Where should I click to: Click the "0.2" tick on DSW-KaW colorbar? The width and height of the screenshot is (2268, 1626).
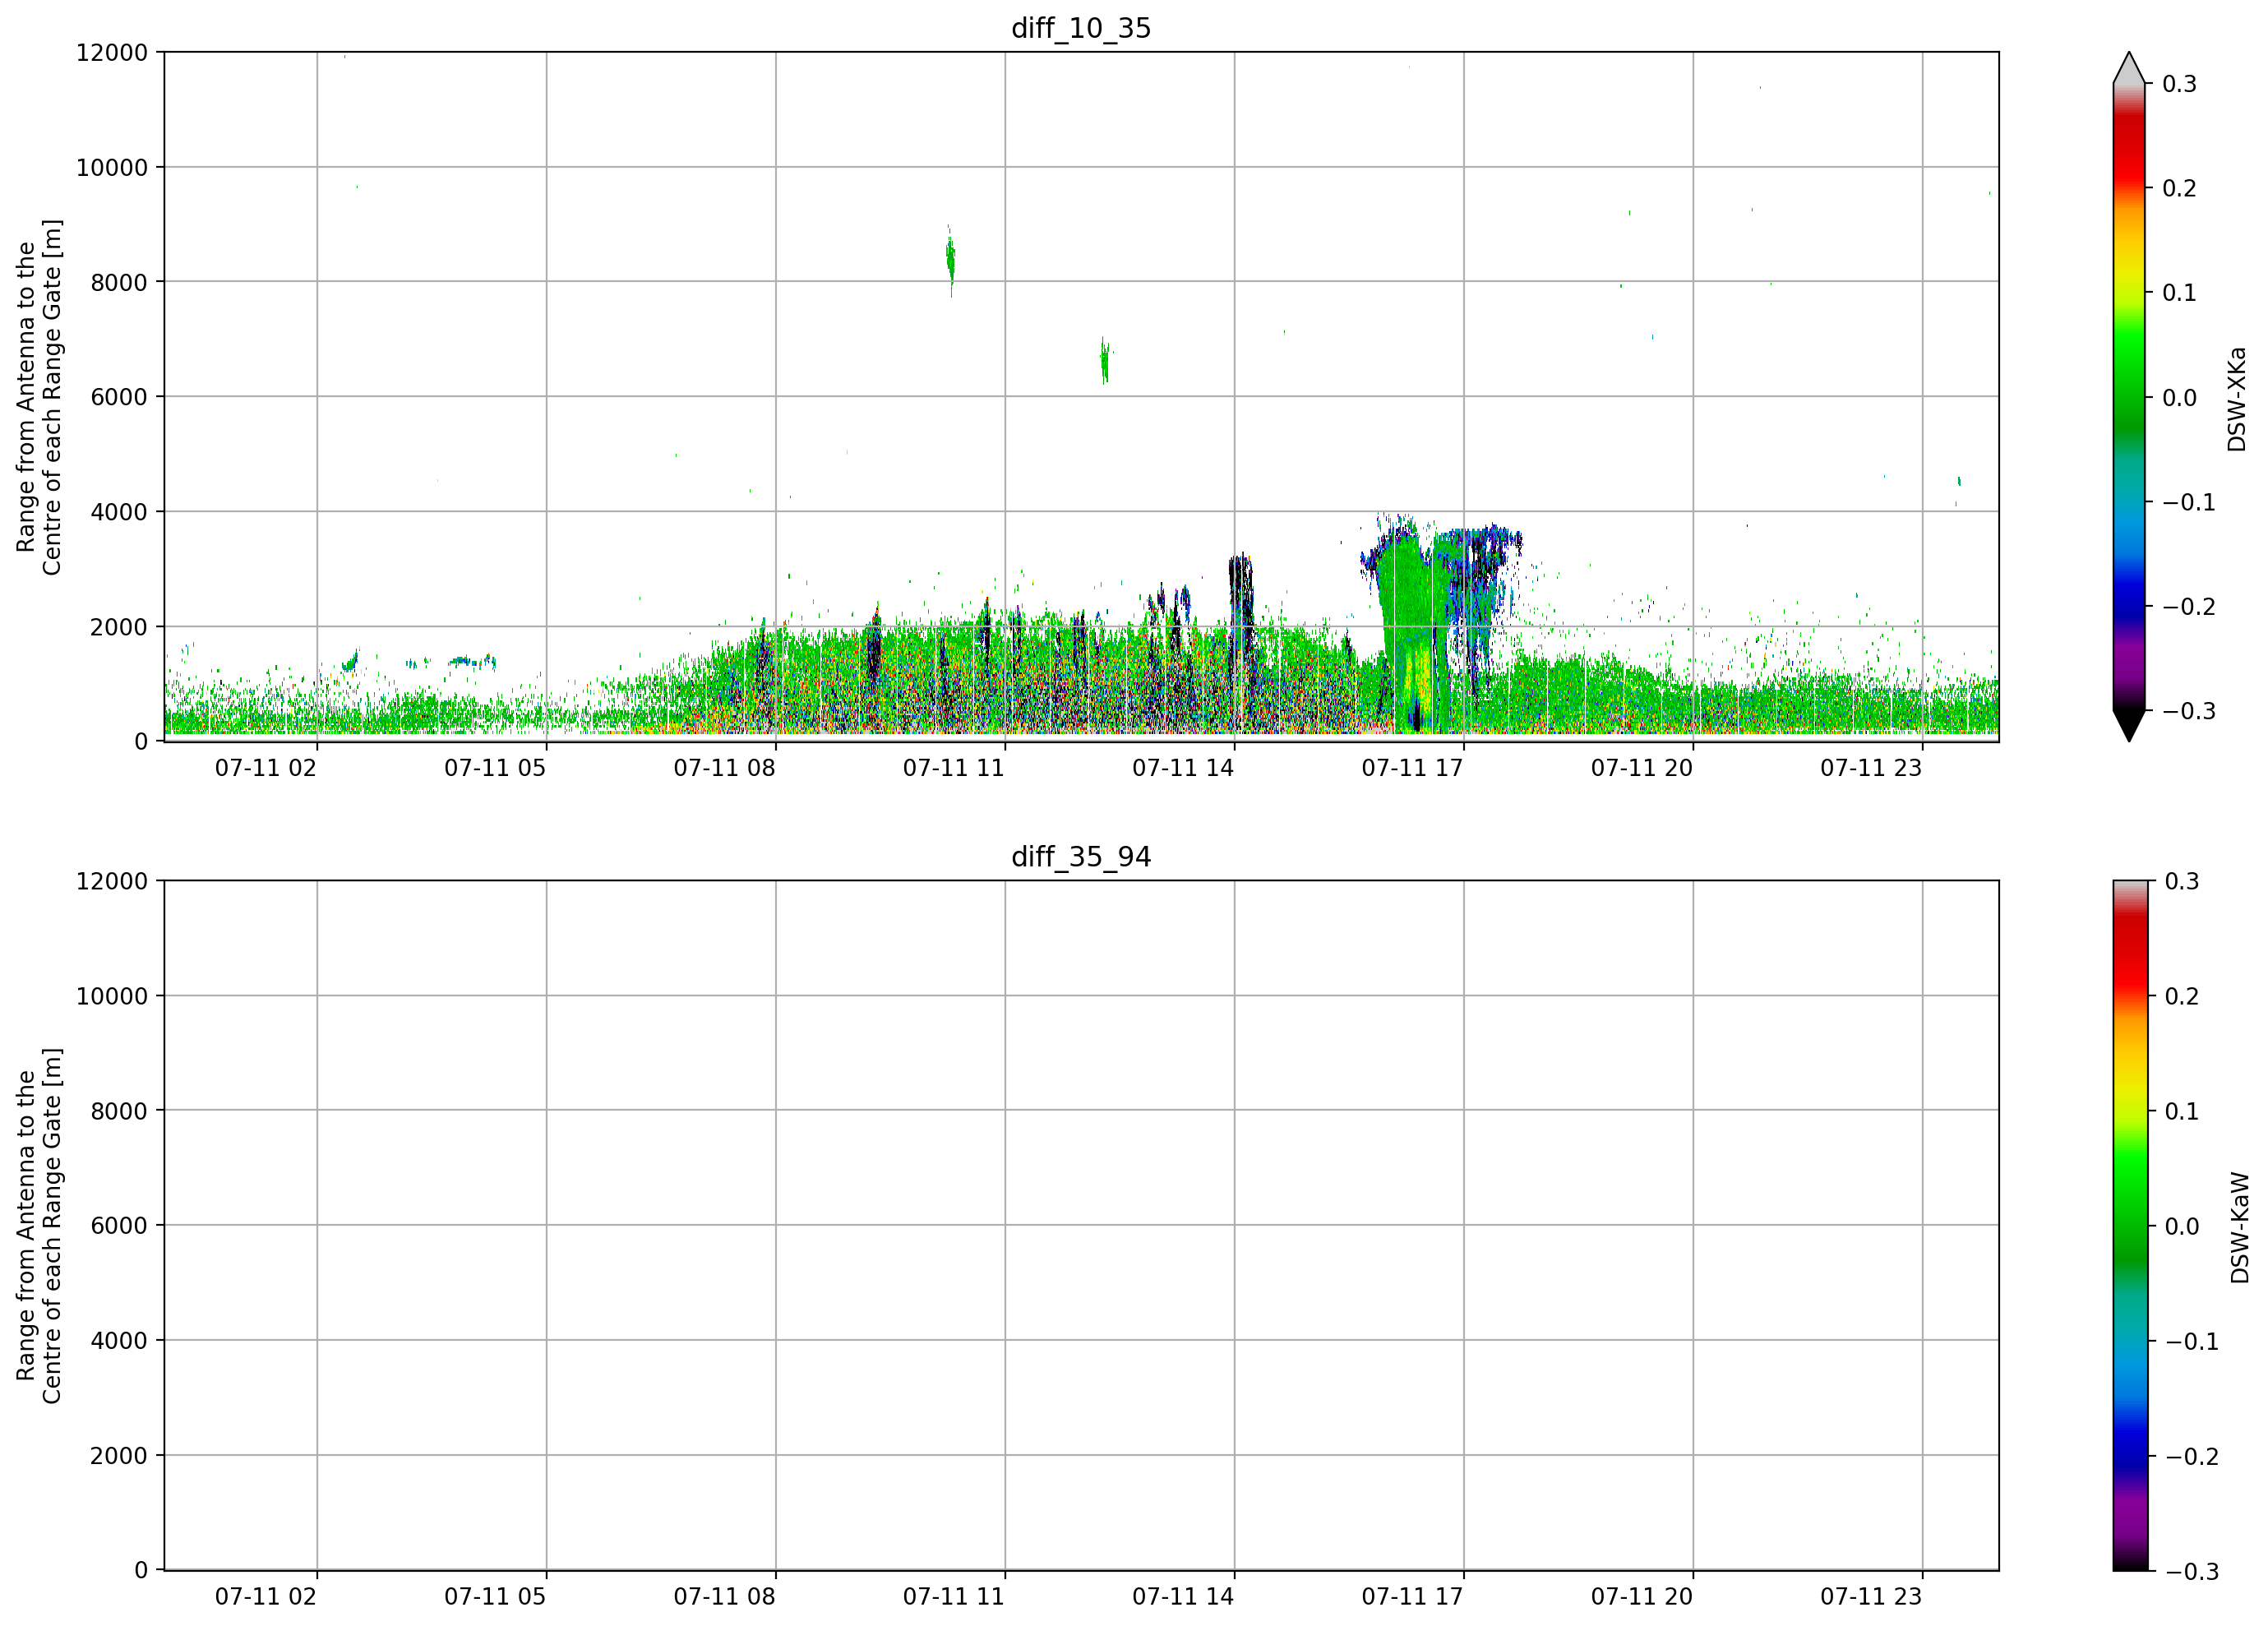click(2181, 996)
